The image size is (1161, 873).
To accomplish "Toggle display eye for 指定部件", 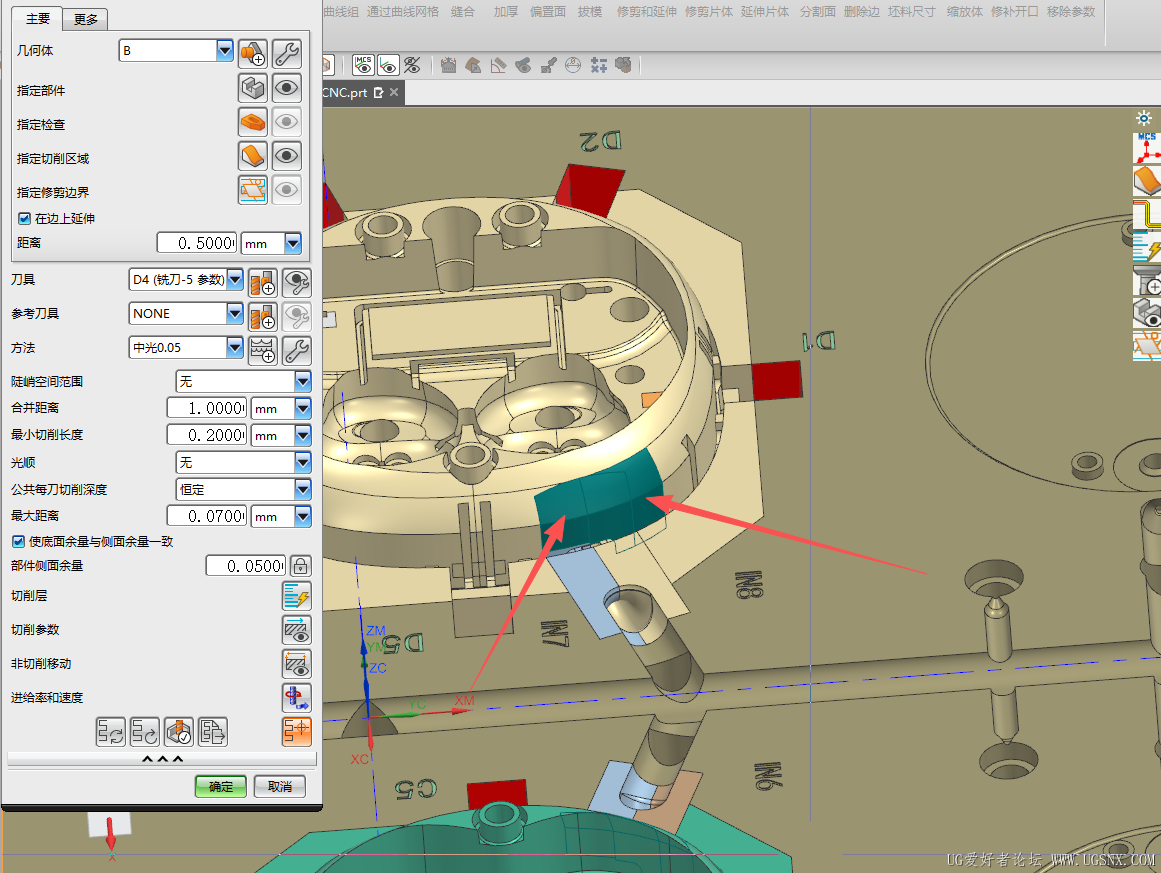I will (287, 88).
